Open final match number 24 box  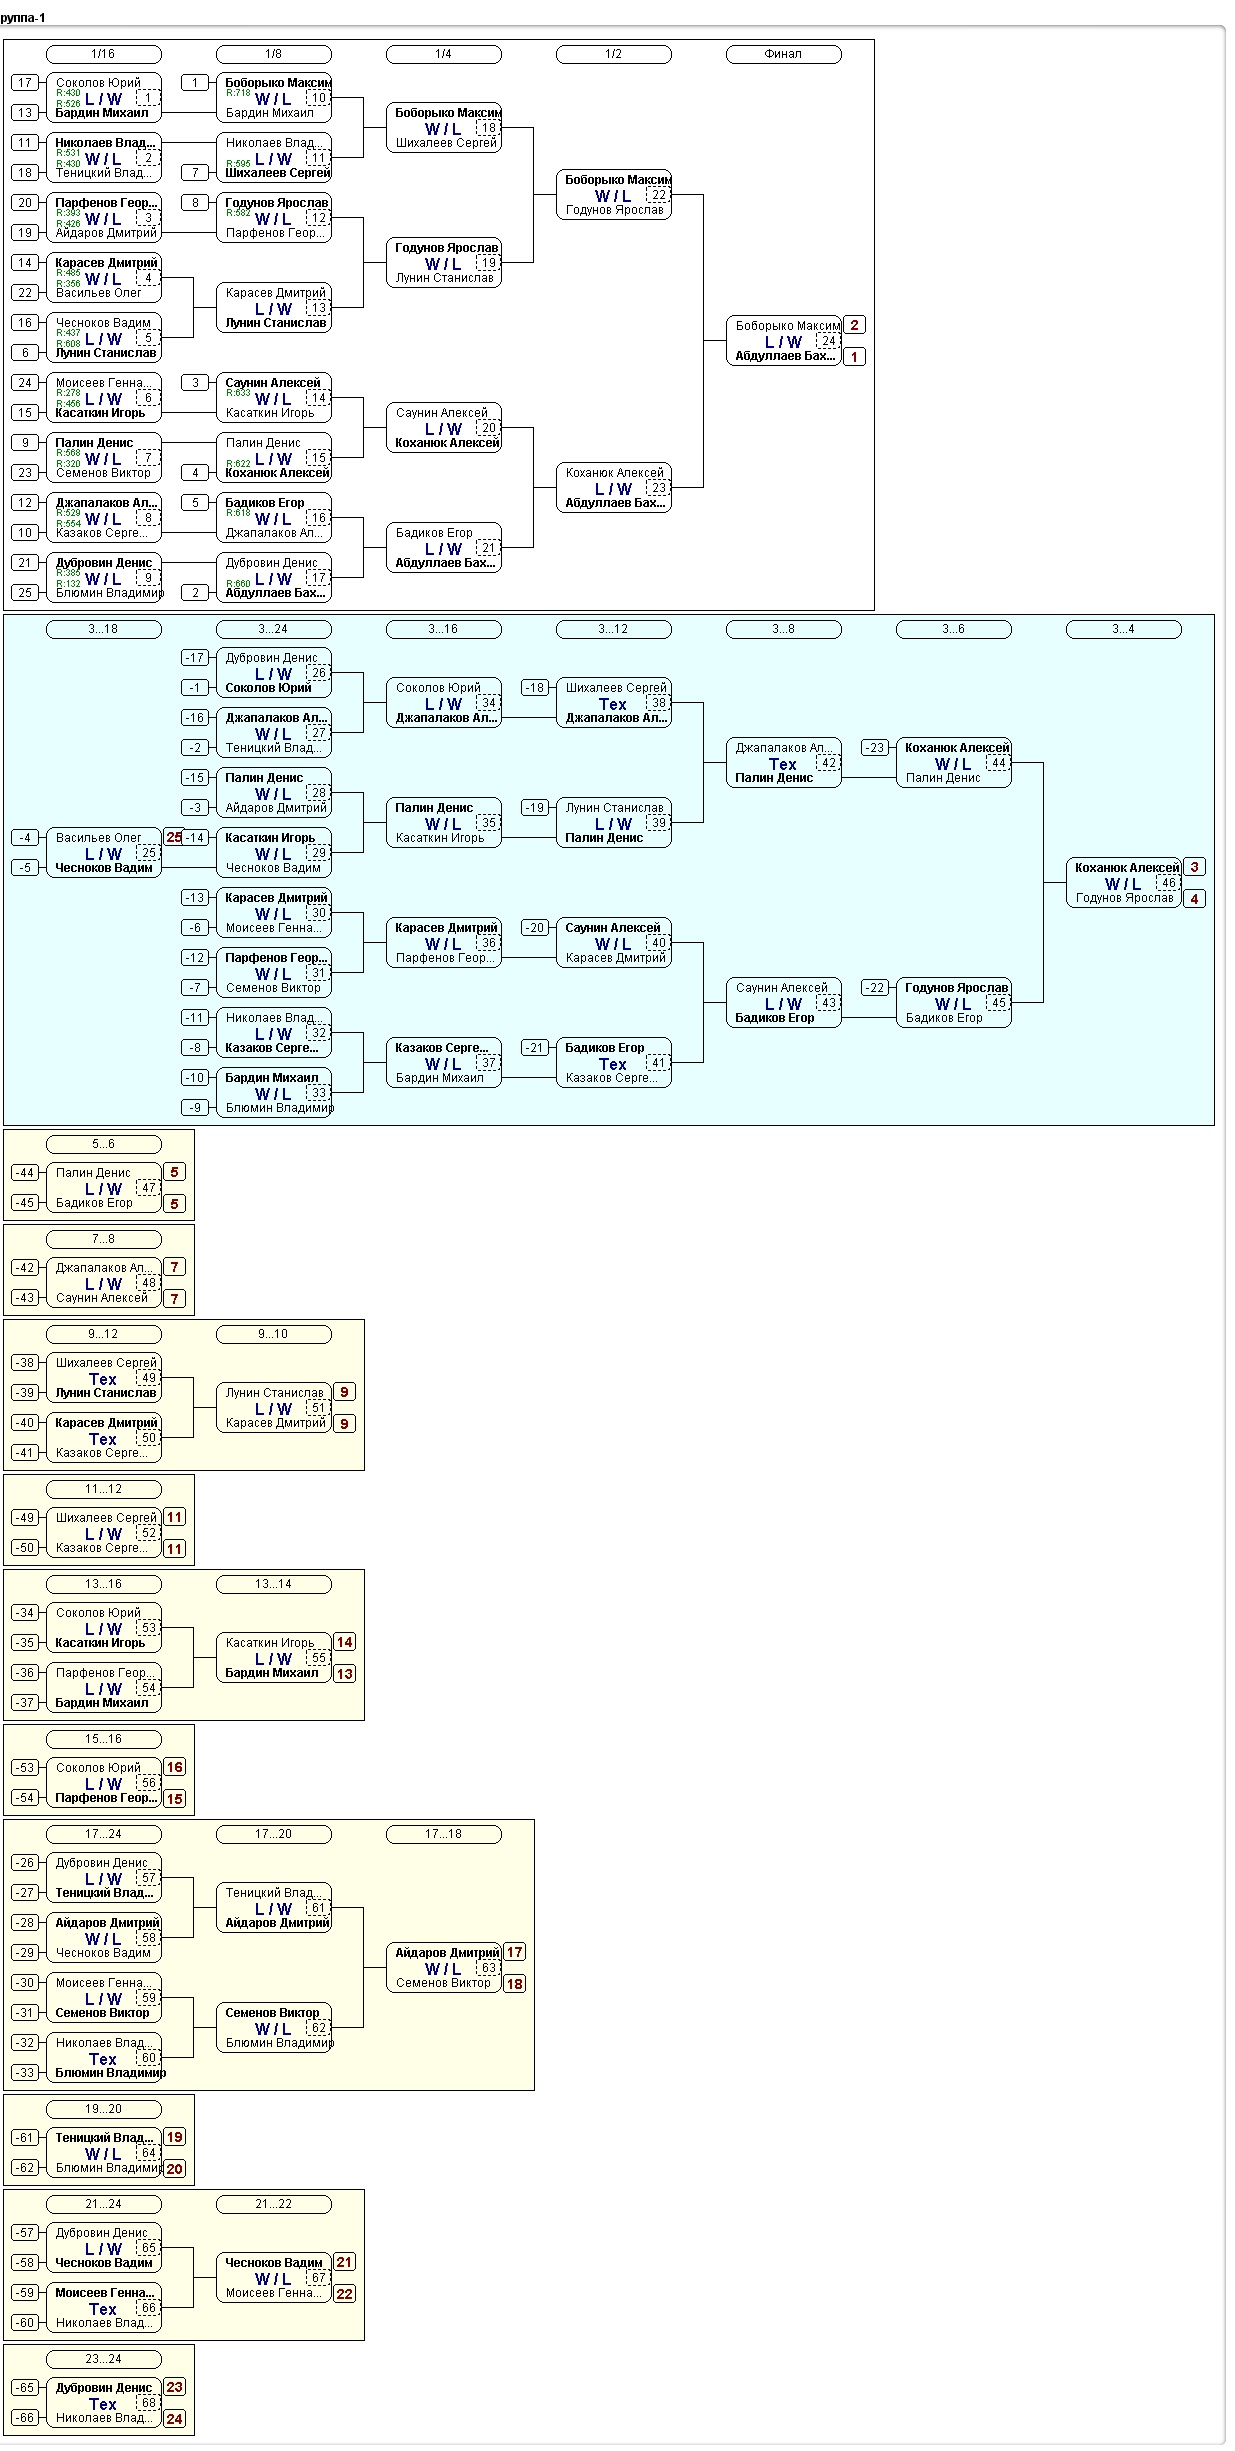coord(829,341)
